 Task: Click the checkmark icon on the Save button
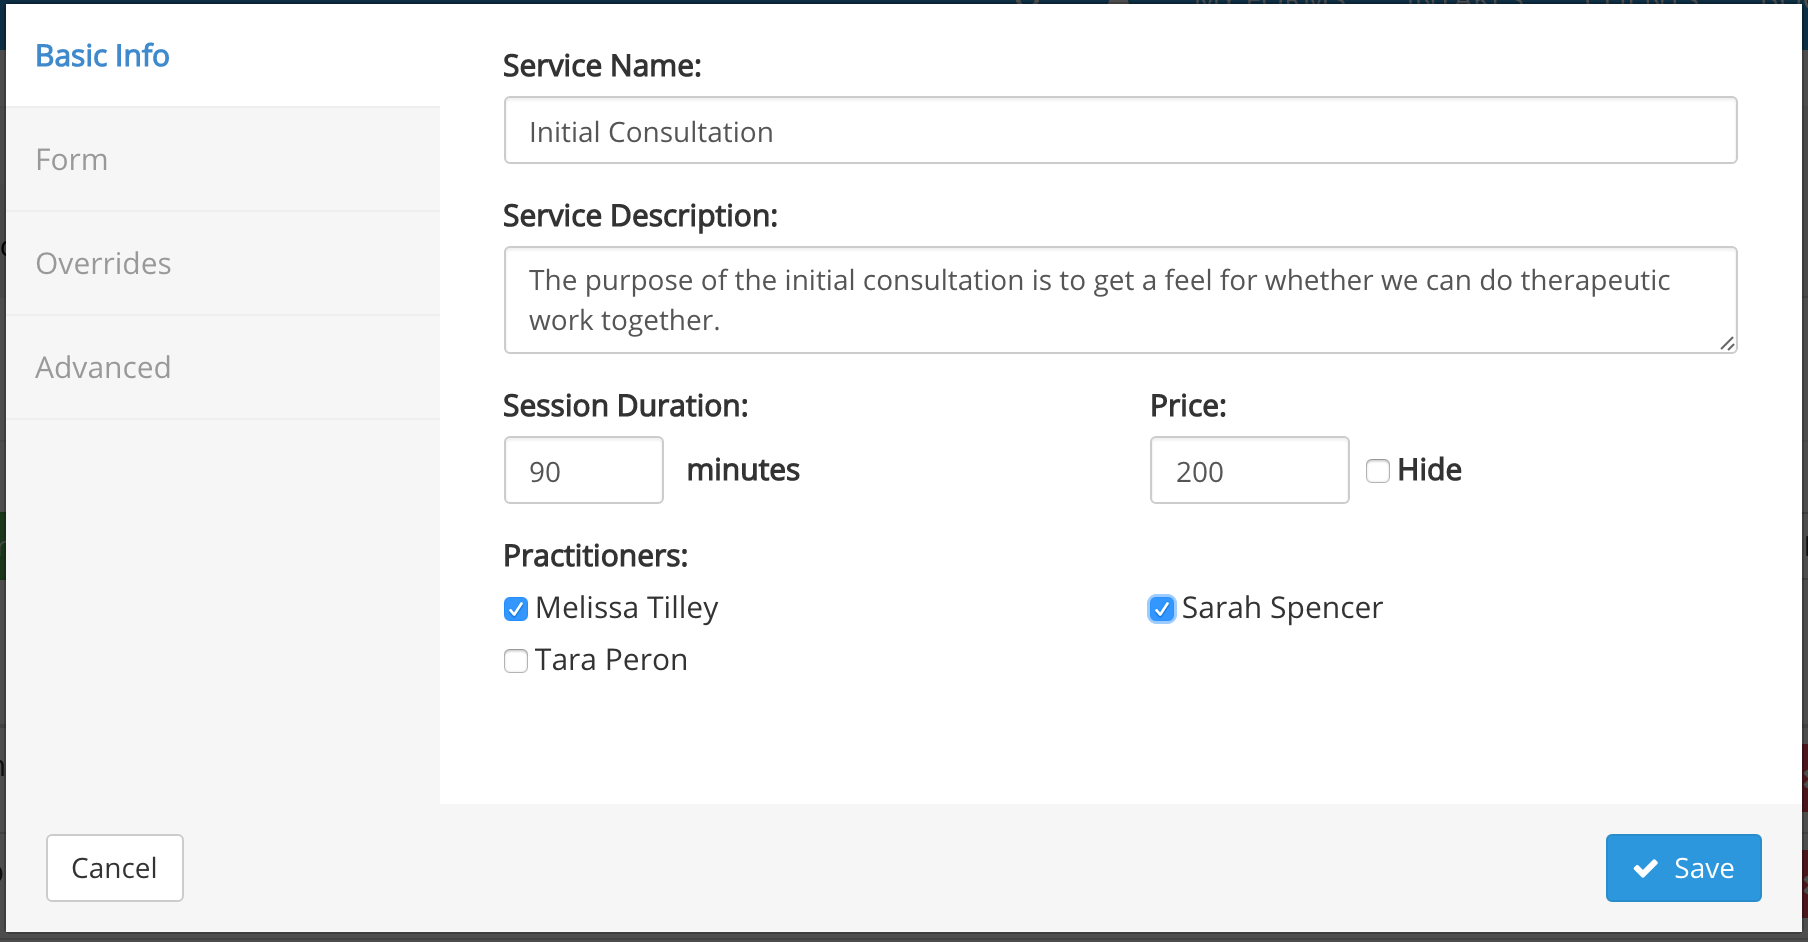click(x=1645, y=869)
